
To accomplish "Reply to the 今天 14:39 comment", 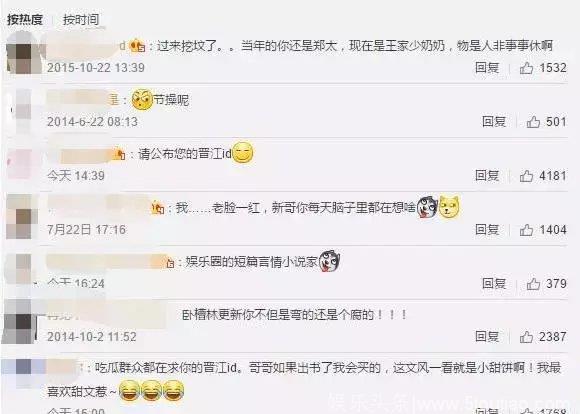I will coord(487,176).
